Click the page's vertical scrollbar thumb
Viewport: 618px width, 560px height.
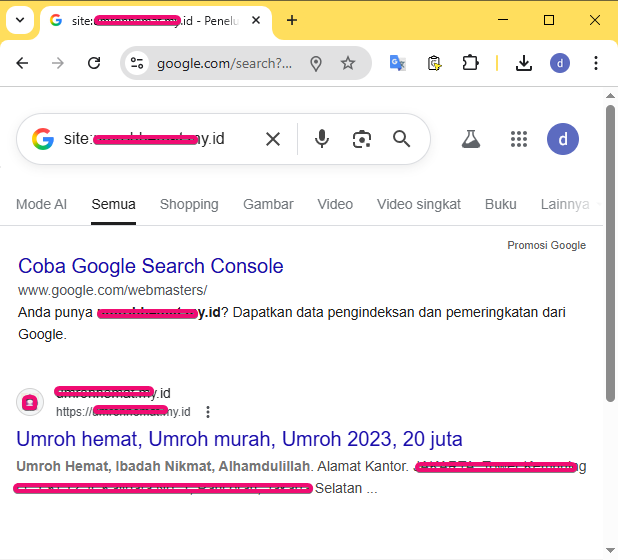click(x=610, y=253)
